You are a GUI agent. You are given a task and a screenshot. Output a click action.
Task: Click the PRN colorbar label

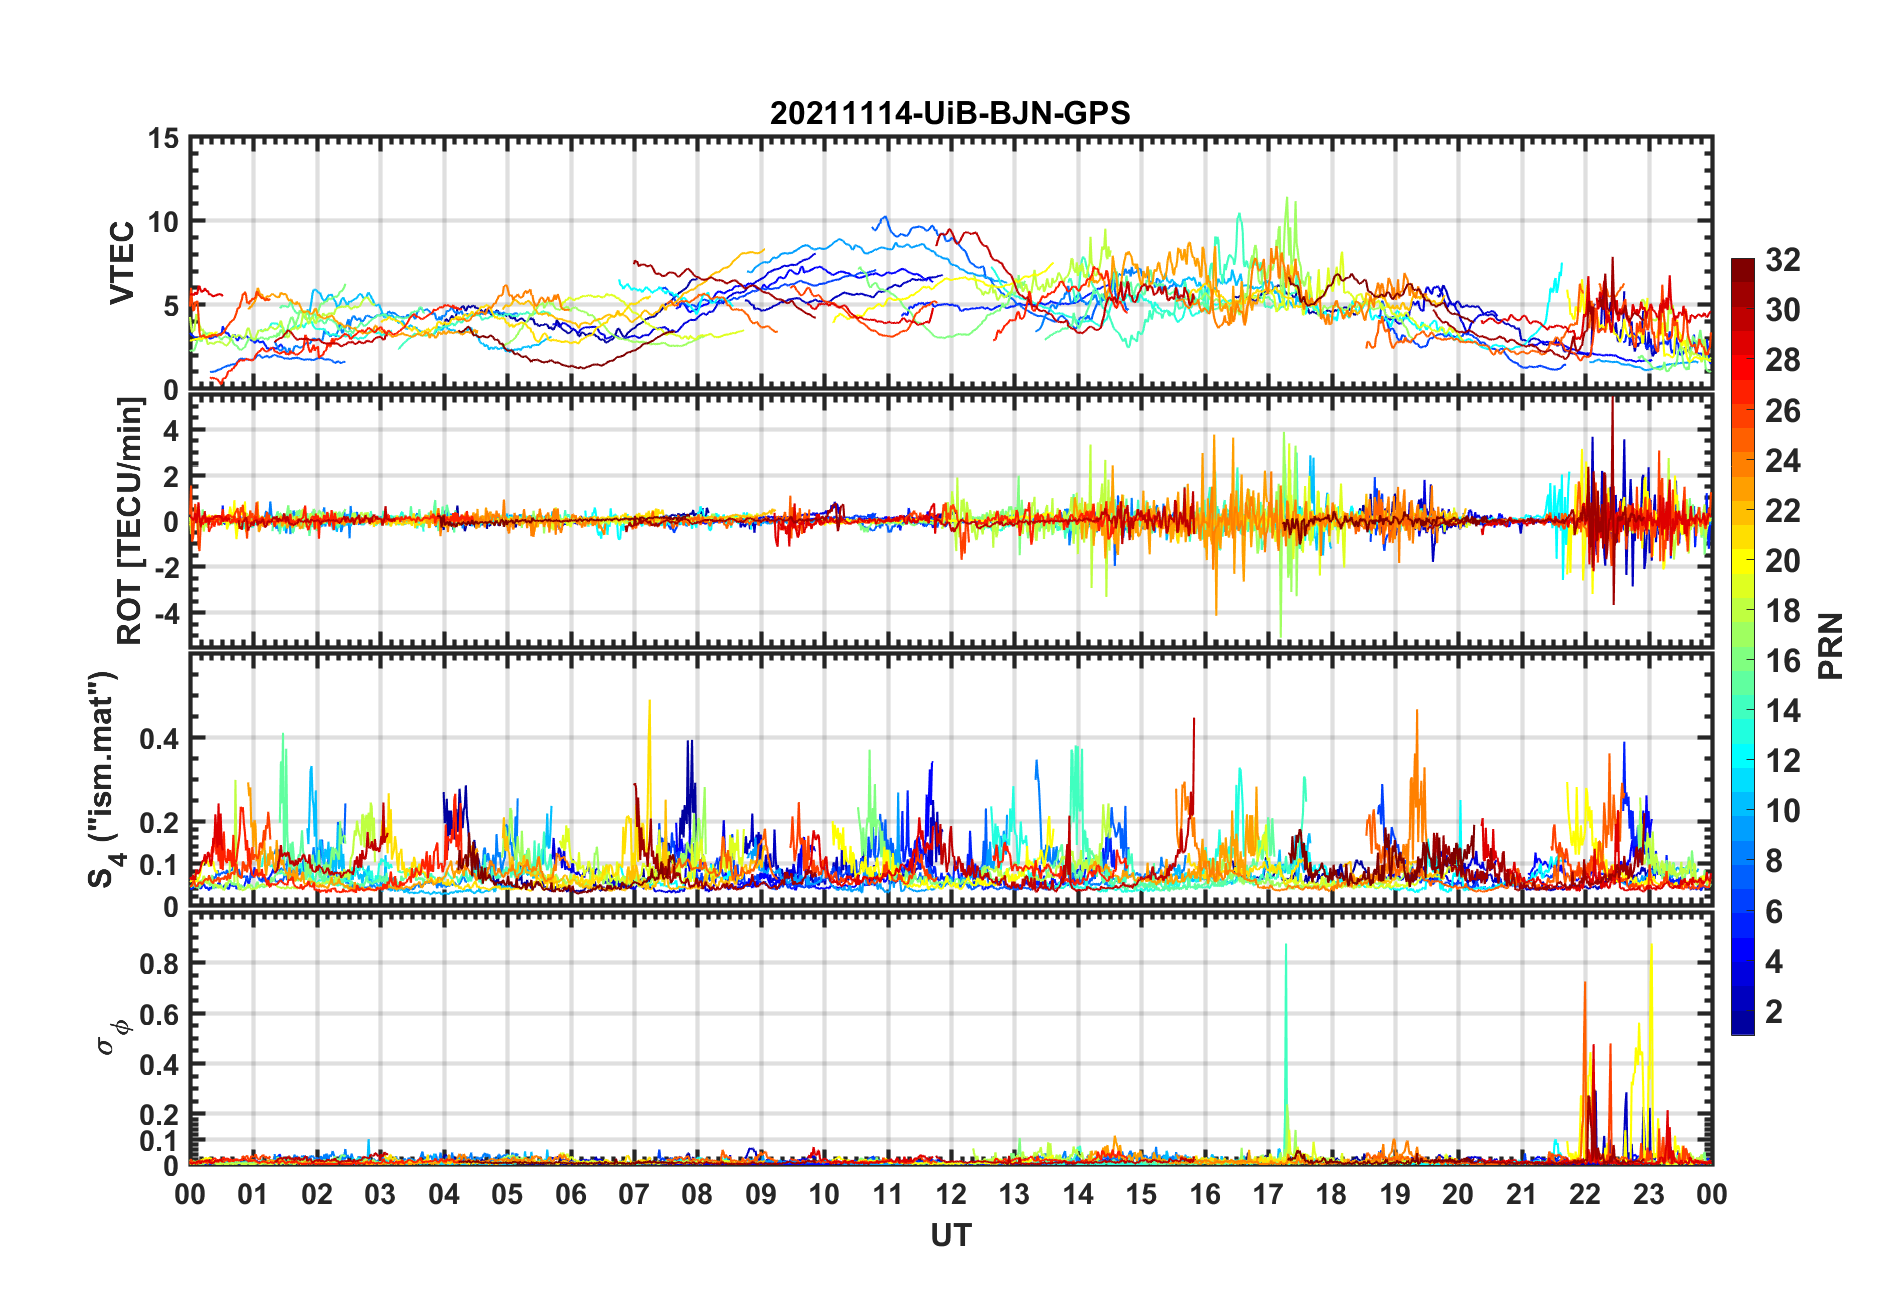tap(1831, 646)
